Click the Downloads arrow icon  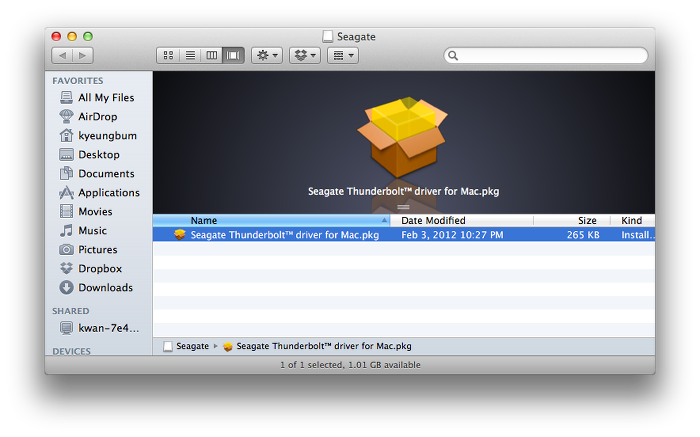67,287
